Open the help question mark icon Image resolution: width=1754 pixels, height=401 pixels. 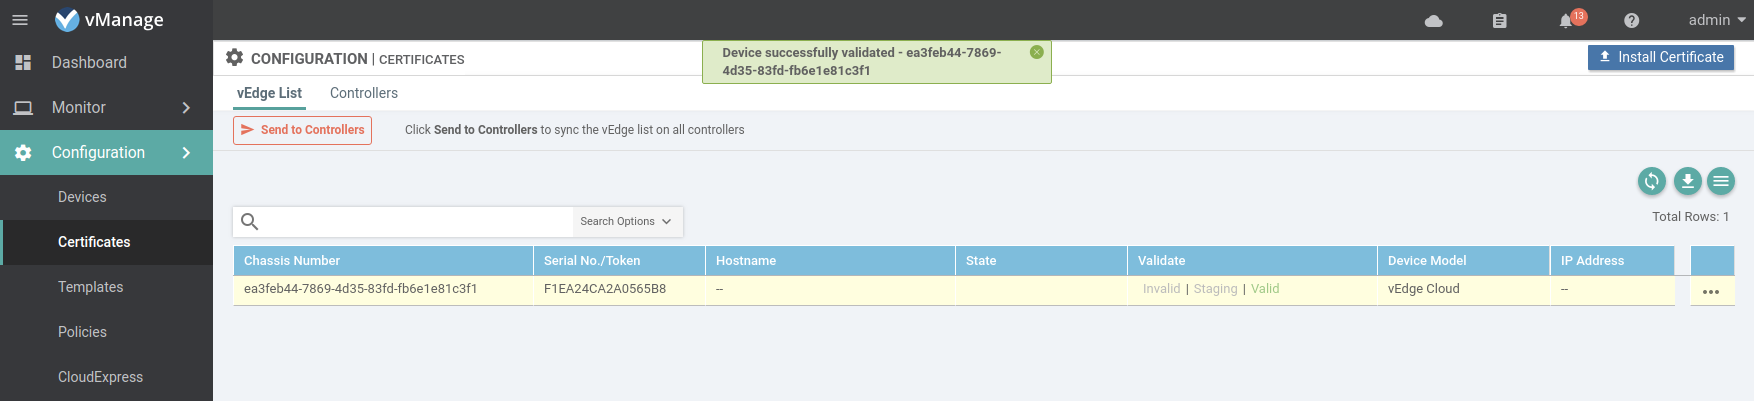click(1631, 21)
